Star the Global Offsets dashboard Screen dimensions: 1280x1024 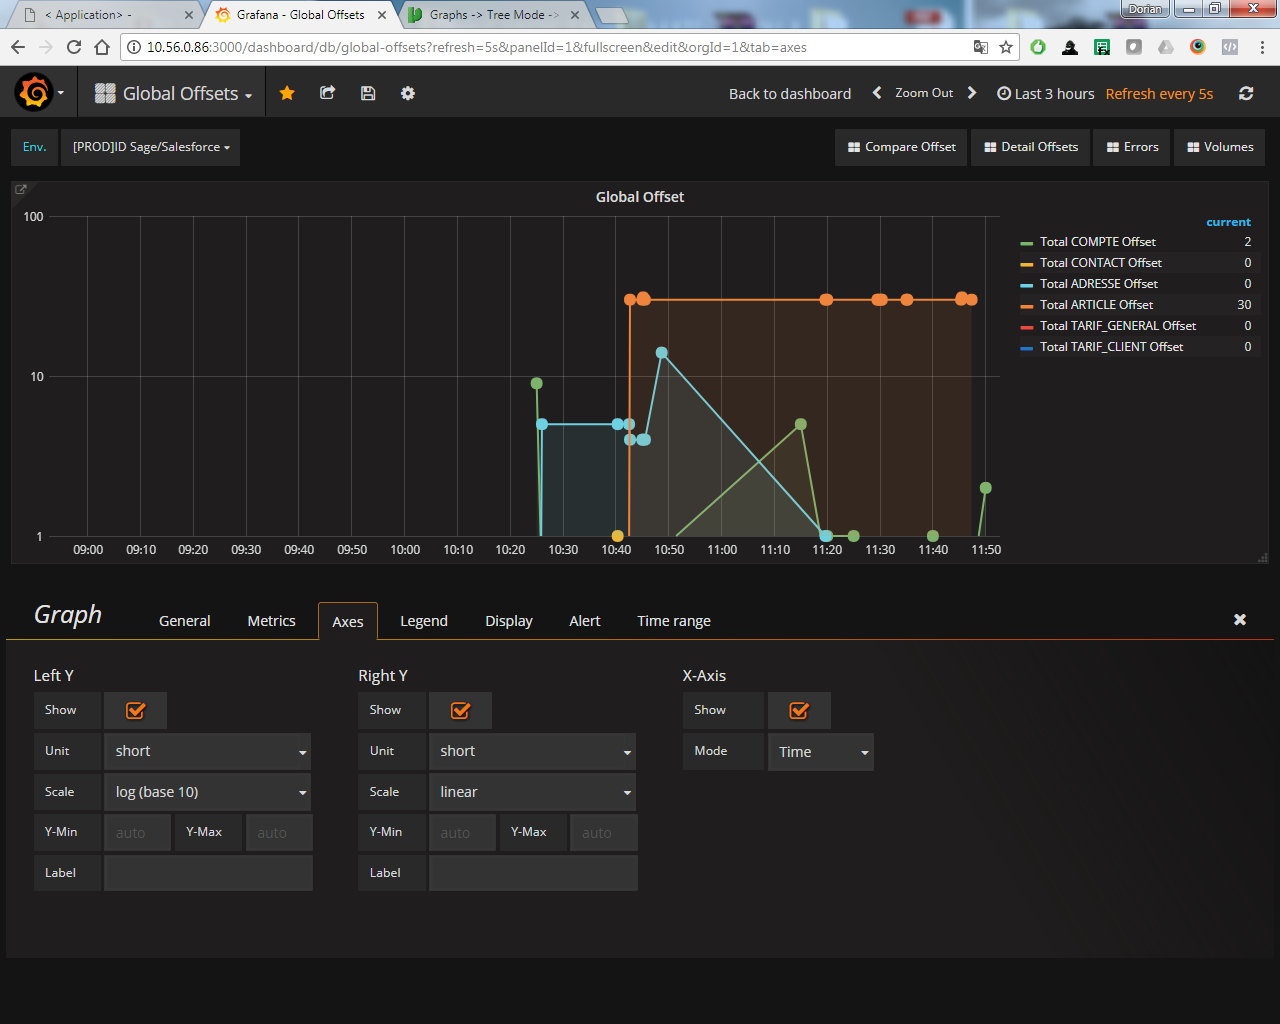(287, 92)
